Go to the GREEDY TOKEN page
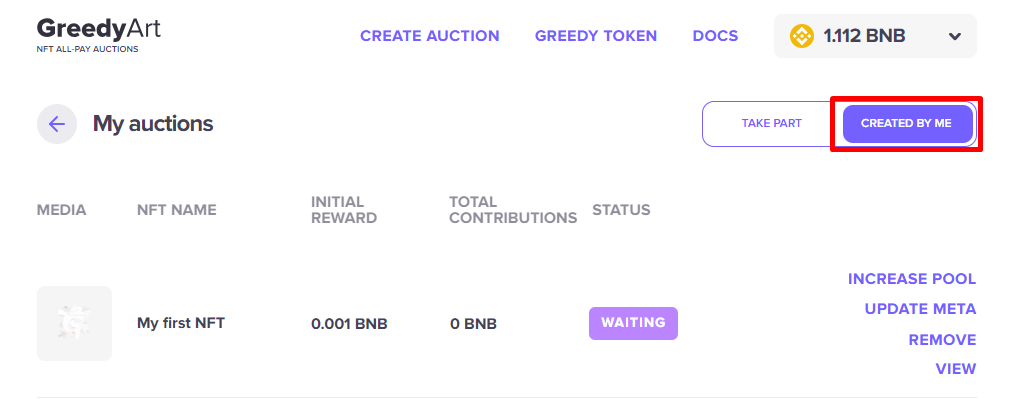1018x406 pixels. coord(596,36)
